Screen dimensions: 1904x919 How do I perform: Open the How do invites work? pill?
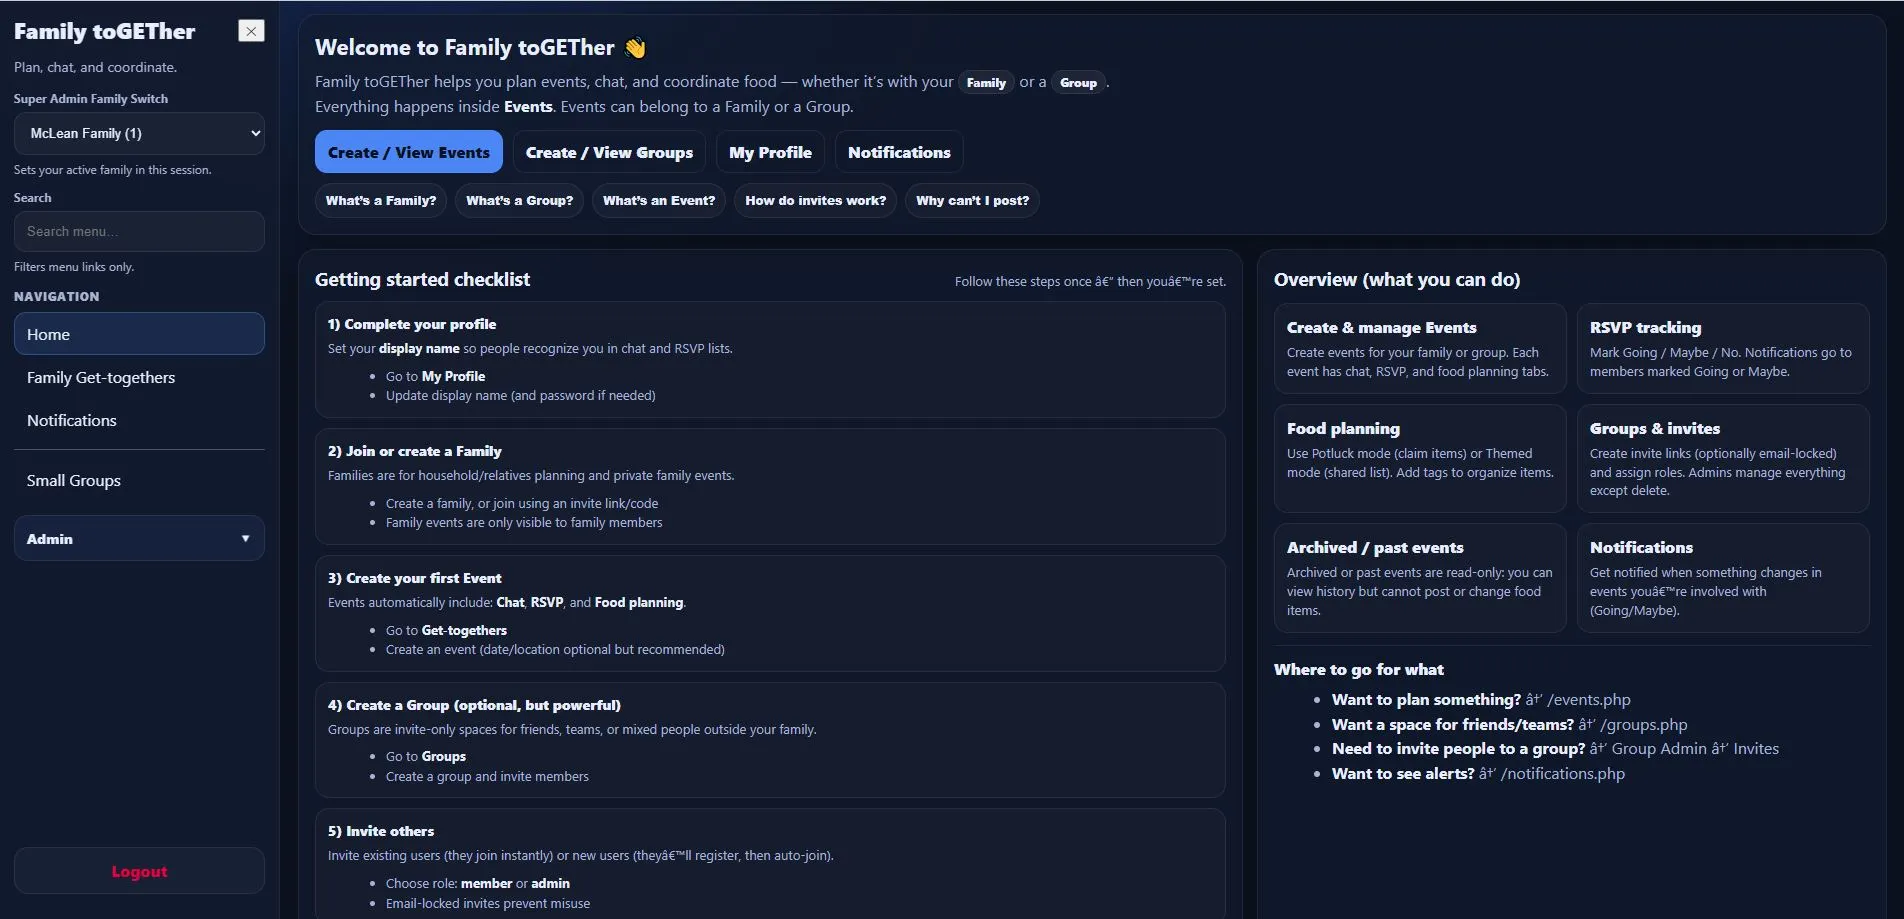click(x=815, y=201)
